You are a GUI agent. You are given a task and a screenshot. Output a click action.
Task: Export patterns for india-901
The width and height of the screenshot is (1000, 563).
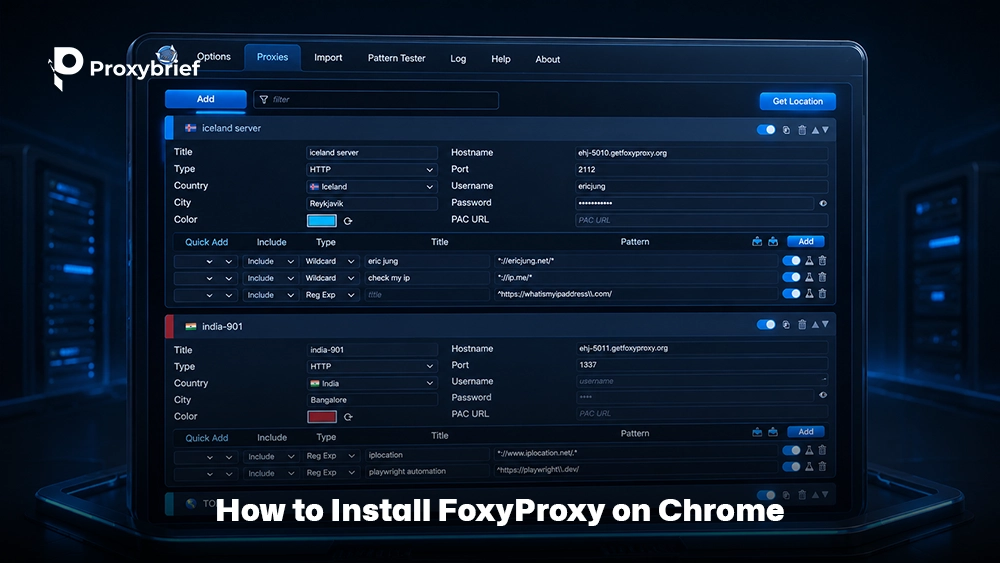click(773, 432)
